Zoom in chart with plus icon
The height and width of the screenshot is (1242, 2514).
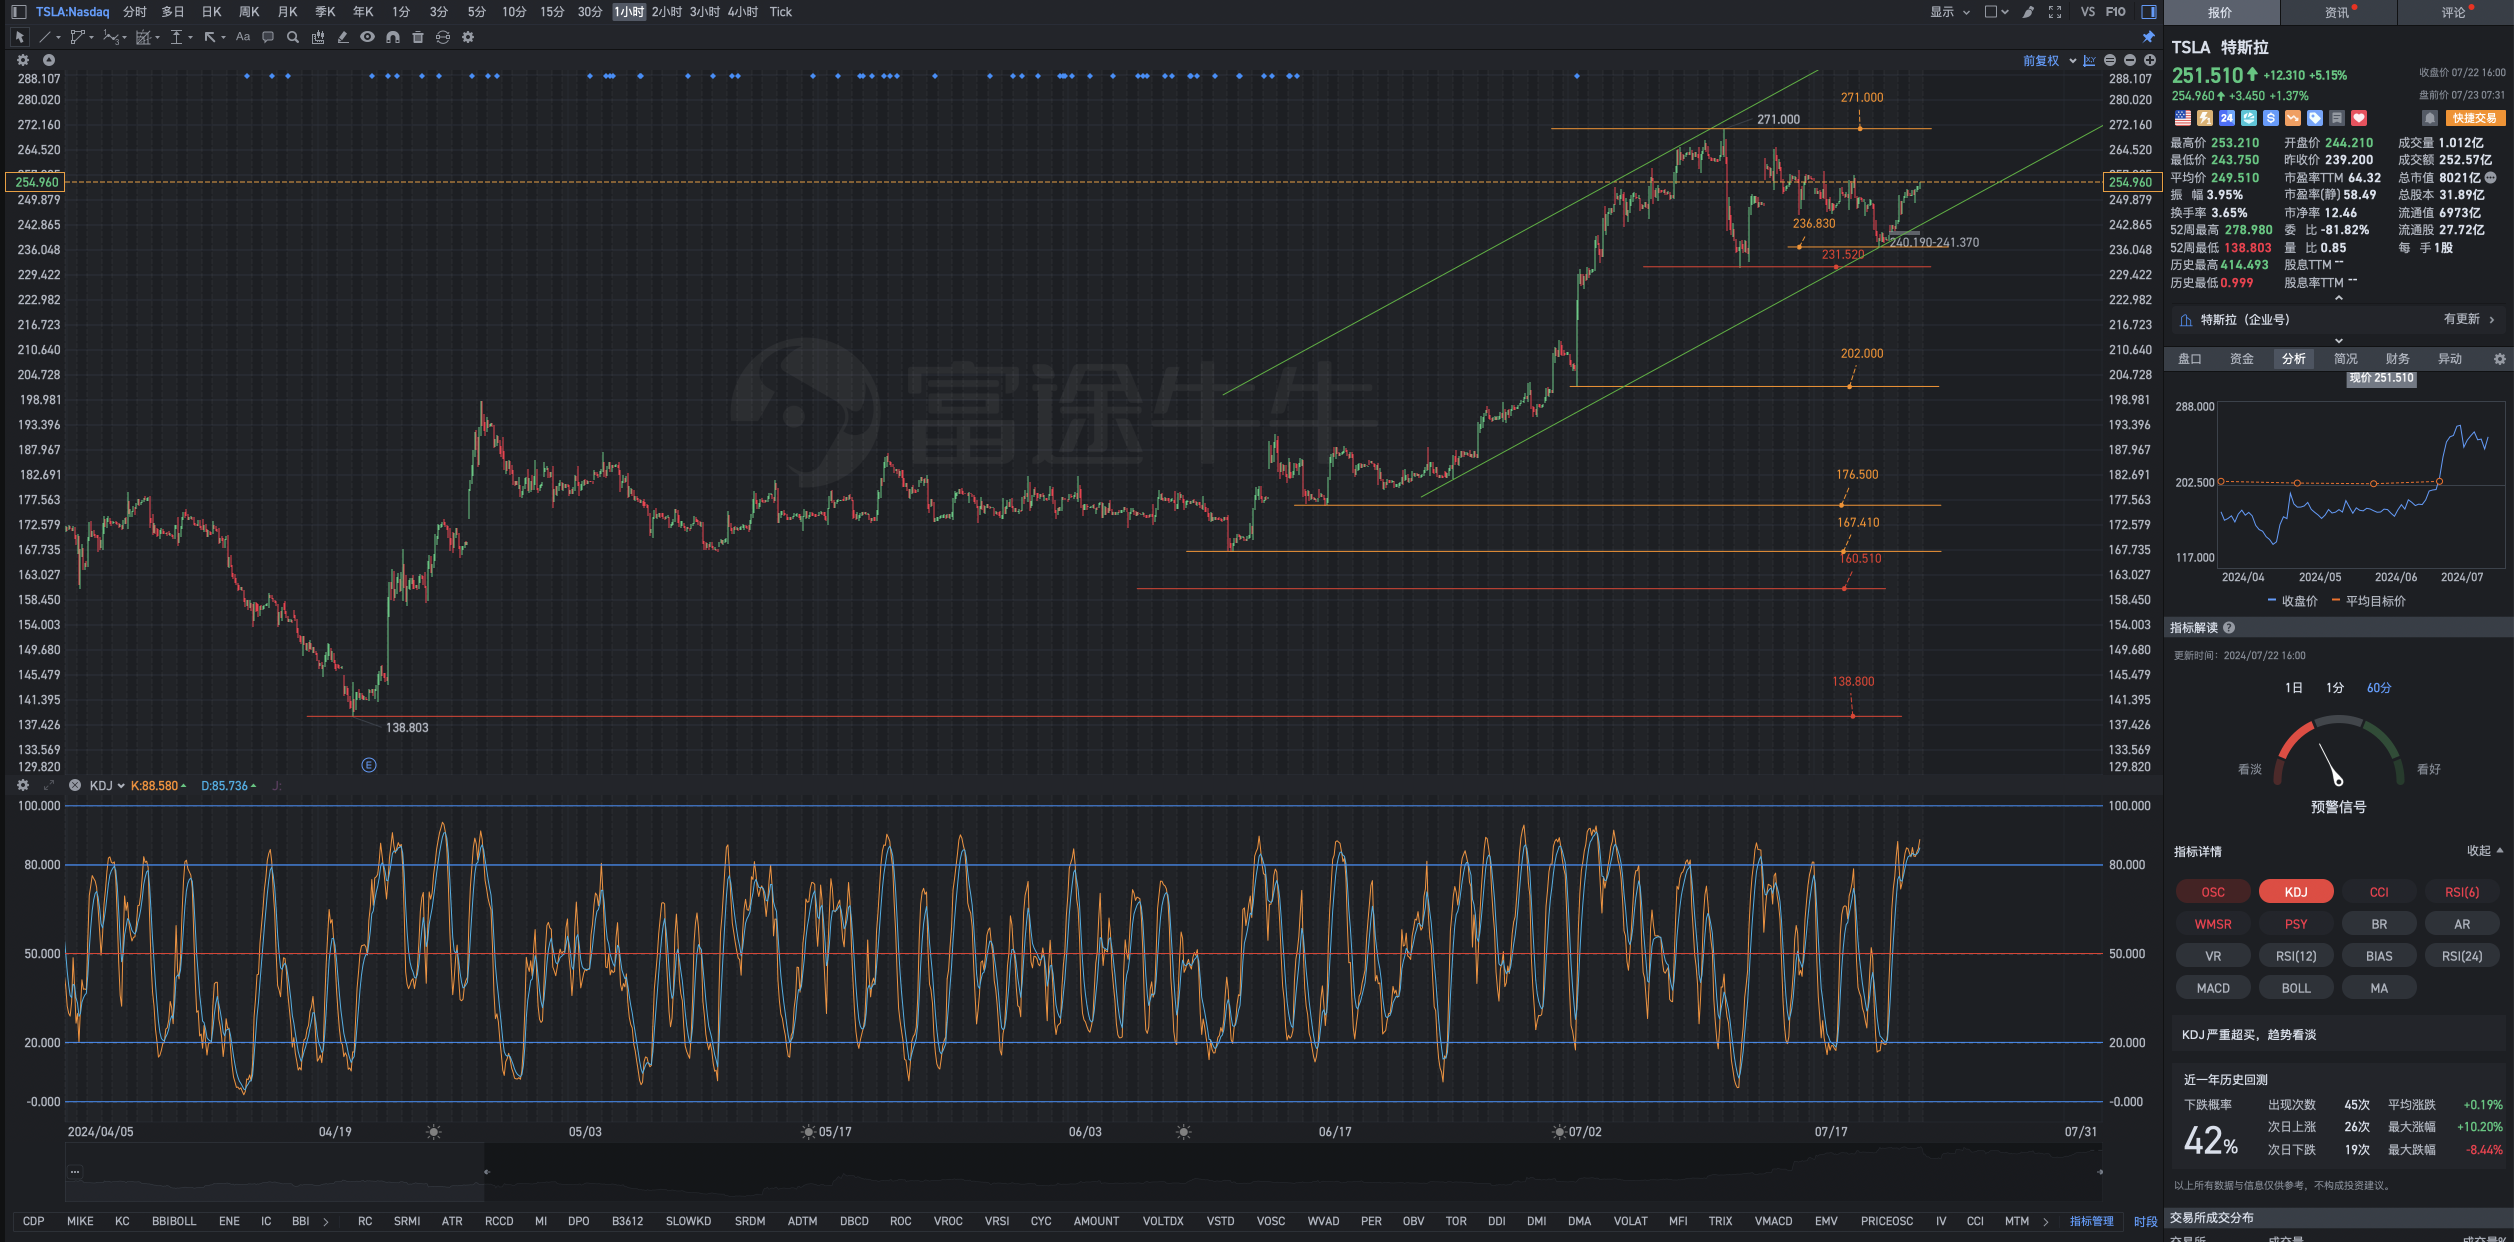click(2150, 61)
